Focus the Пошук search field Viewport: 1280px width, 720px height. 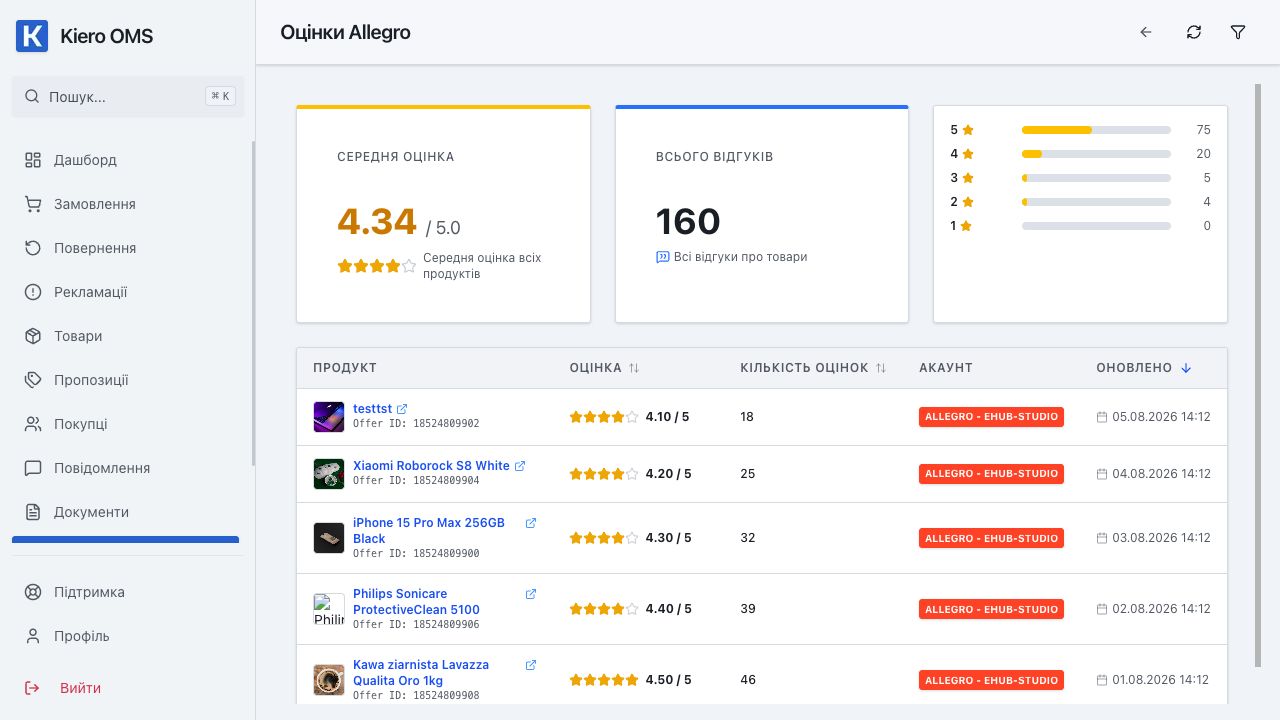pyautogui.click(x=128, y=97)
